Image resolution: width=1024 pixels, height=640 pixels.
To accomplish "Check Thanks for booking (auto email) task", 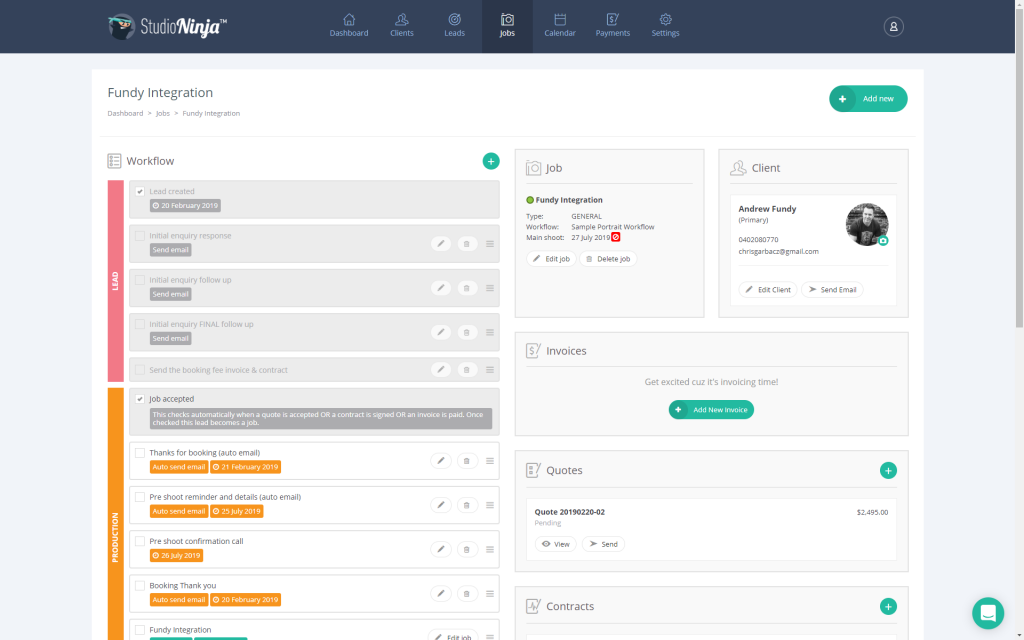I will (x=140, y=453).
